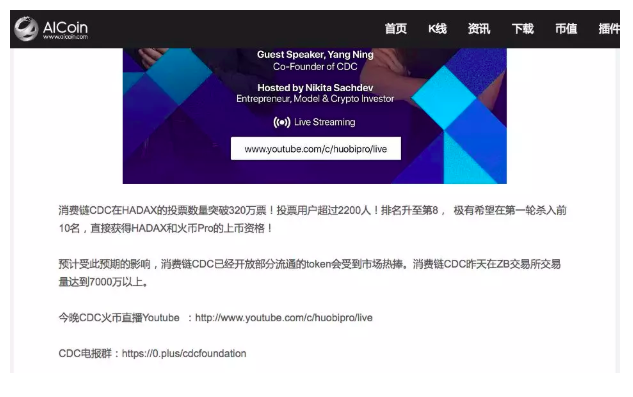
Task: Click paragraph starting 消费链CDC在HADAX的投票数量
Action: click(x=312, y=219)
